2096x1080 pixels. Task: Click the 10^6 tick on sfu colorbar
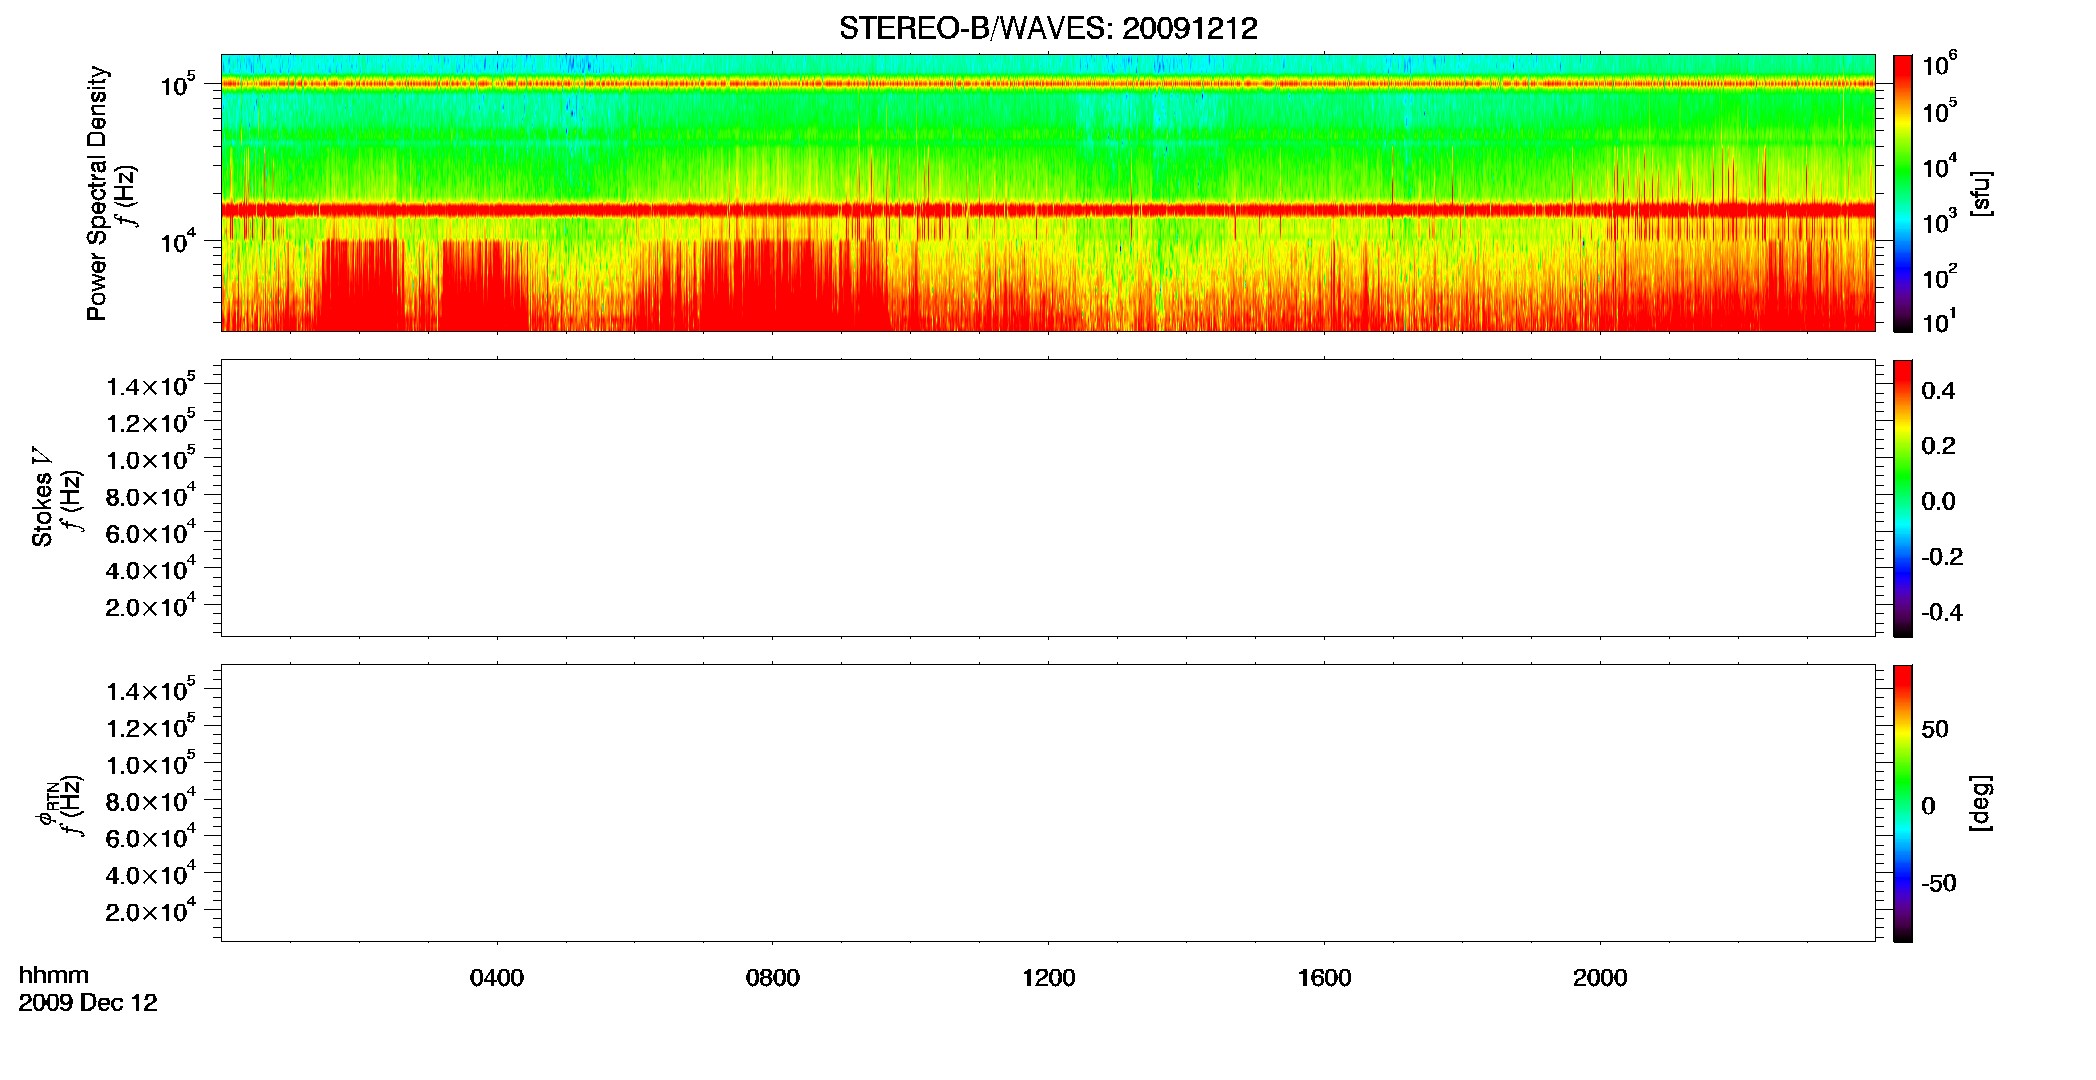[1939, 66]
